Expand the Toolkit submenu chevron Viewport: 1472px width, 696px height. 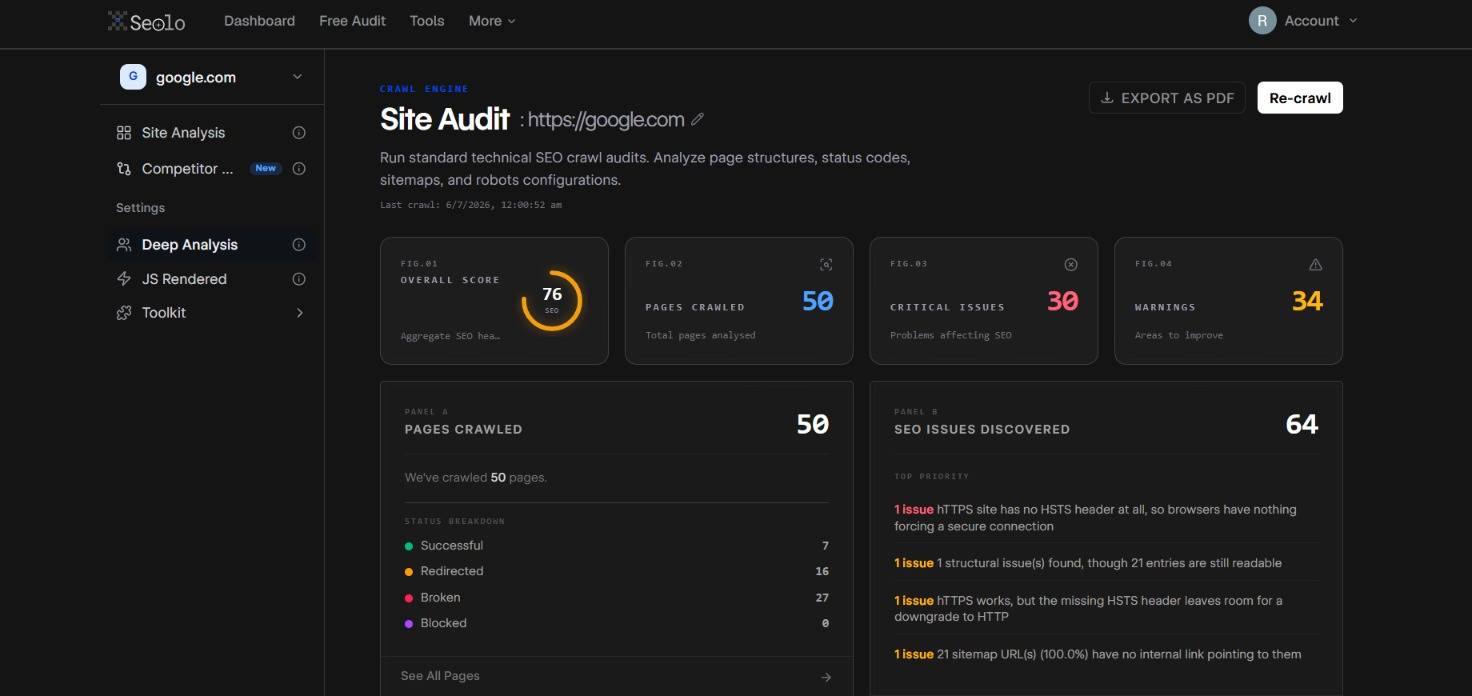pyautogui.click(x=299, y=313)
